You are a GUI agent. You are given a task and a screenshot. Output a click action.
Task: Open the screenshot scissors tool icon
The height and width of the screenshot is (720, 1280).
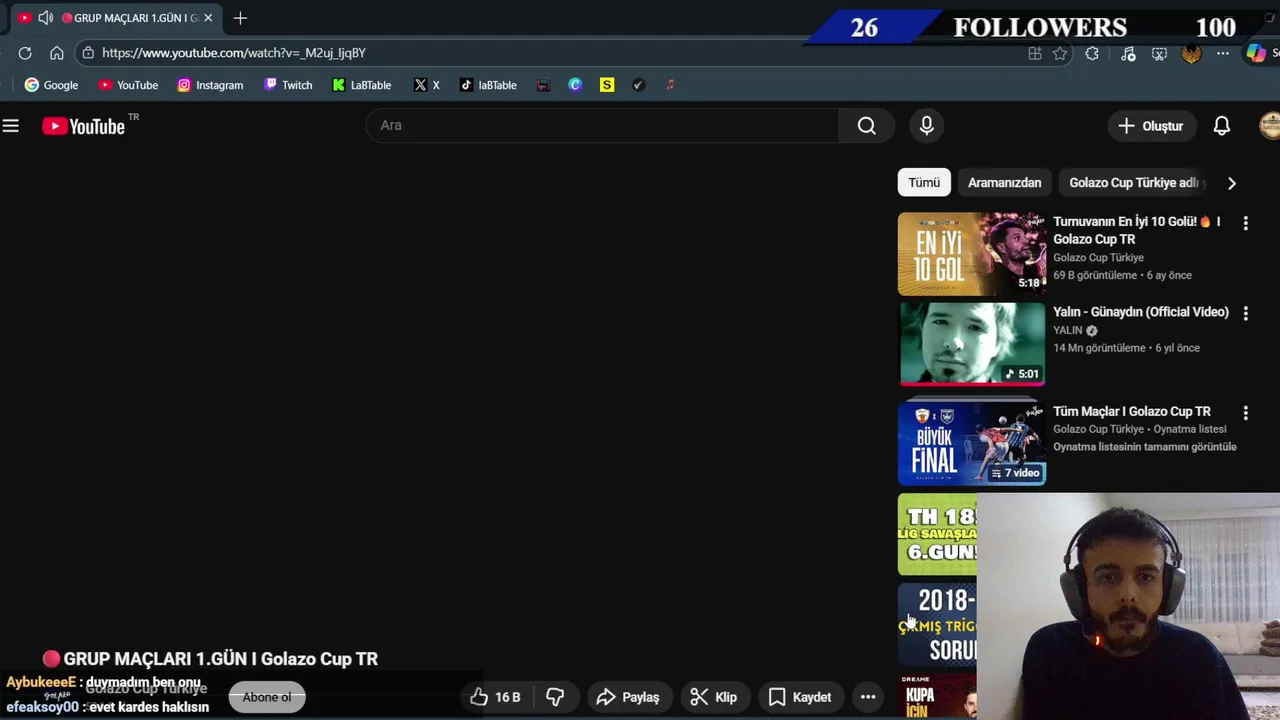(x=1159, y=54)
